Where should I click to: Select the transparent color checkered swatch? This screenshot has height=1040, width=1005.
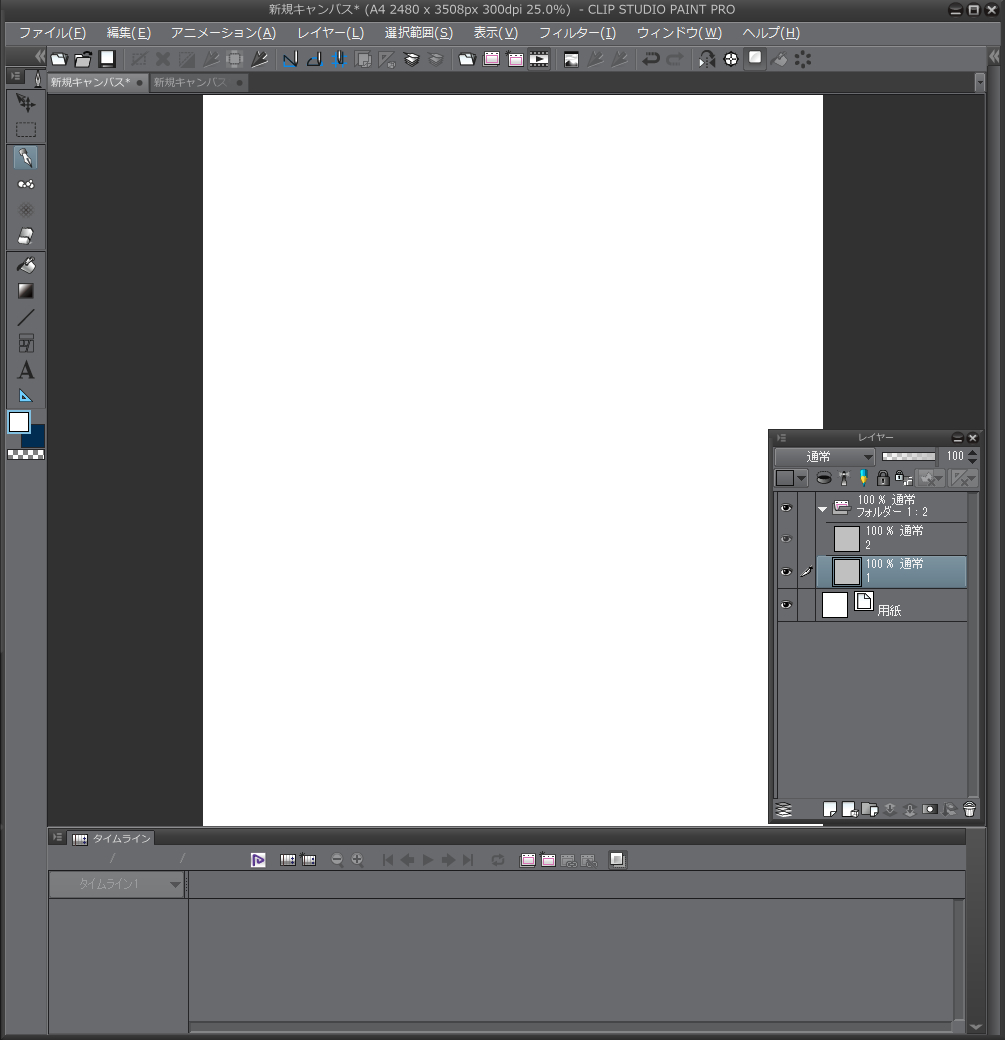tap(26, 454)
